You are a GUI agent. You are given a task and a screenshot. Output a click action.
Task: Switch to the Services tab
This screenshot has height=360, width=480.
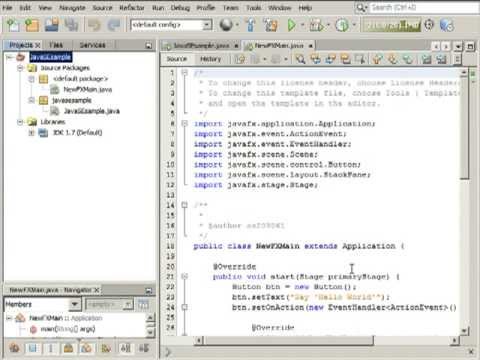(92, 45)
